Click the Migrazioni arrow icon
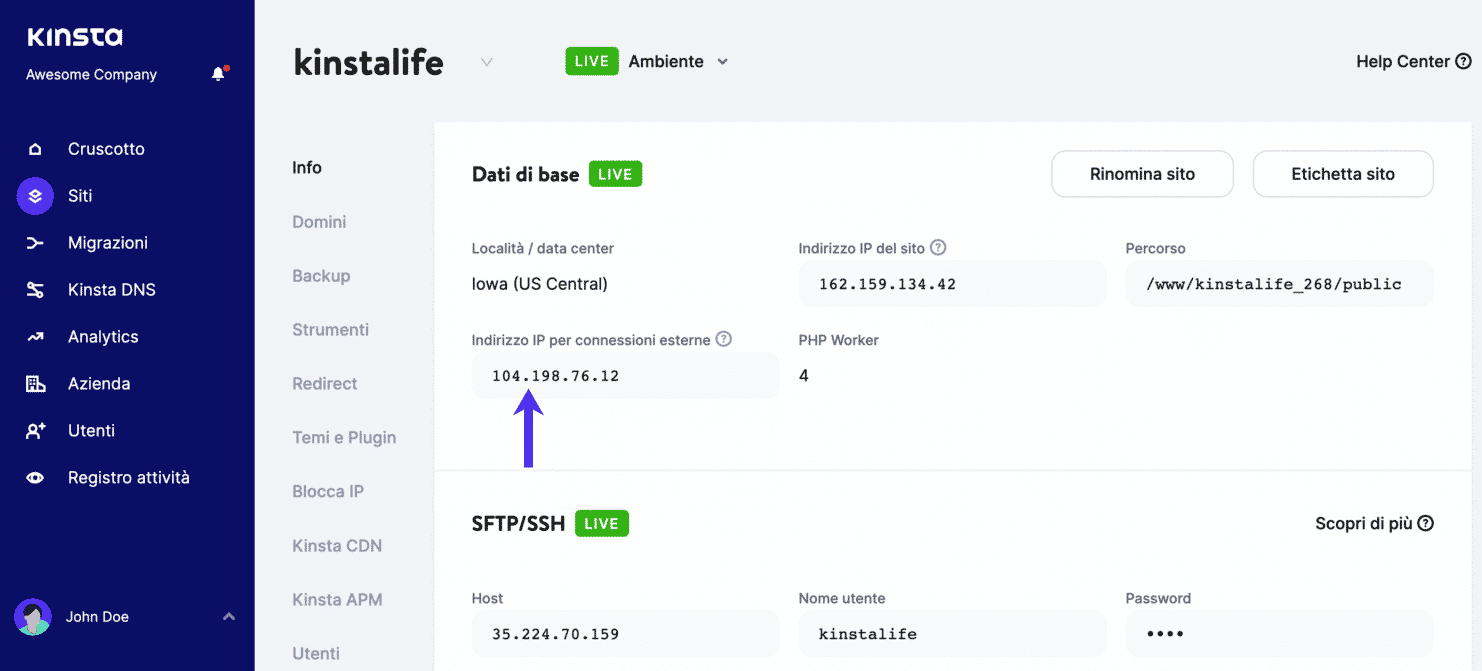Screen dimensions: 1482x671 pos(35,243)
